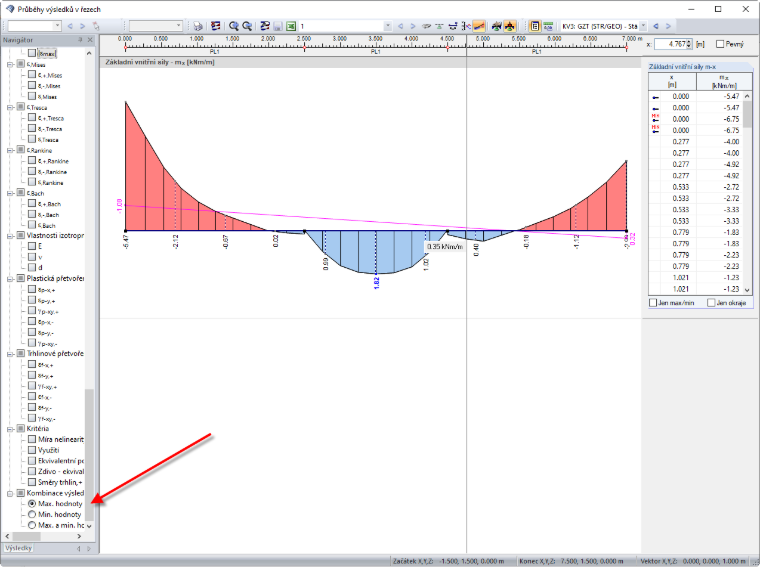Image resolution: width=760 pixels, height=570 pixels.
Task: Select Max. a min. hodnoty radio button
Action: (x=32, y=525)
